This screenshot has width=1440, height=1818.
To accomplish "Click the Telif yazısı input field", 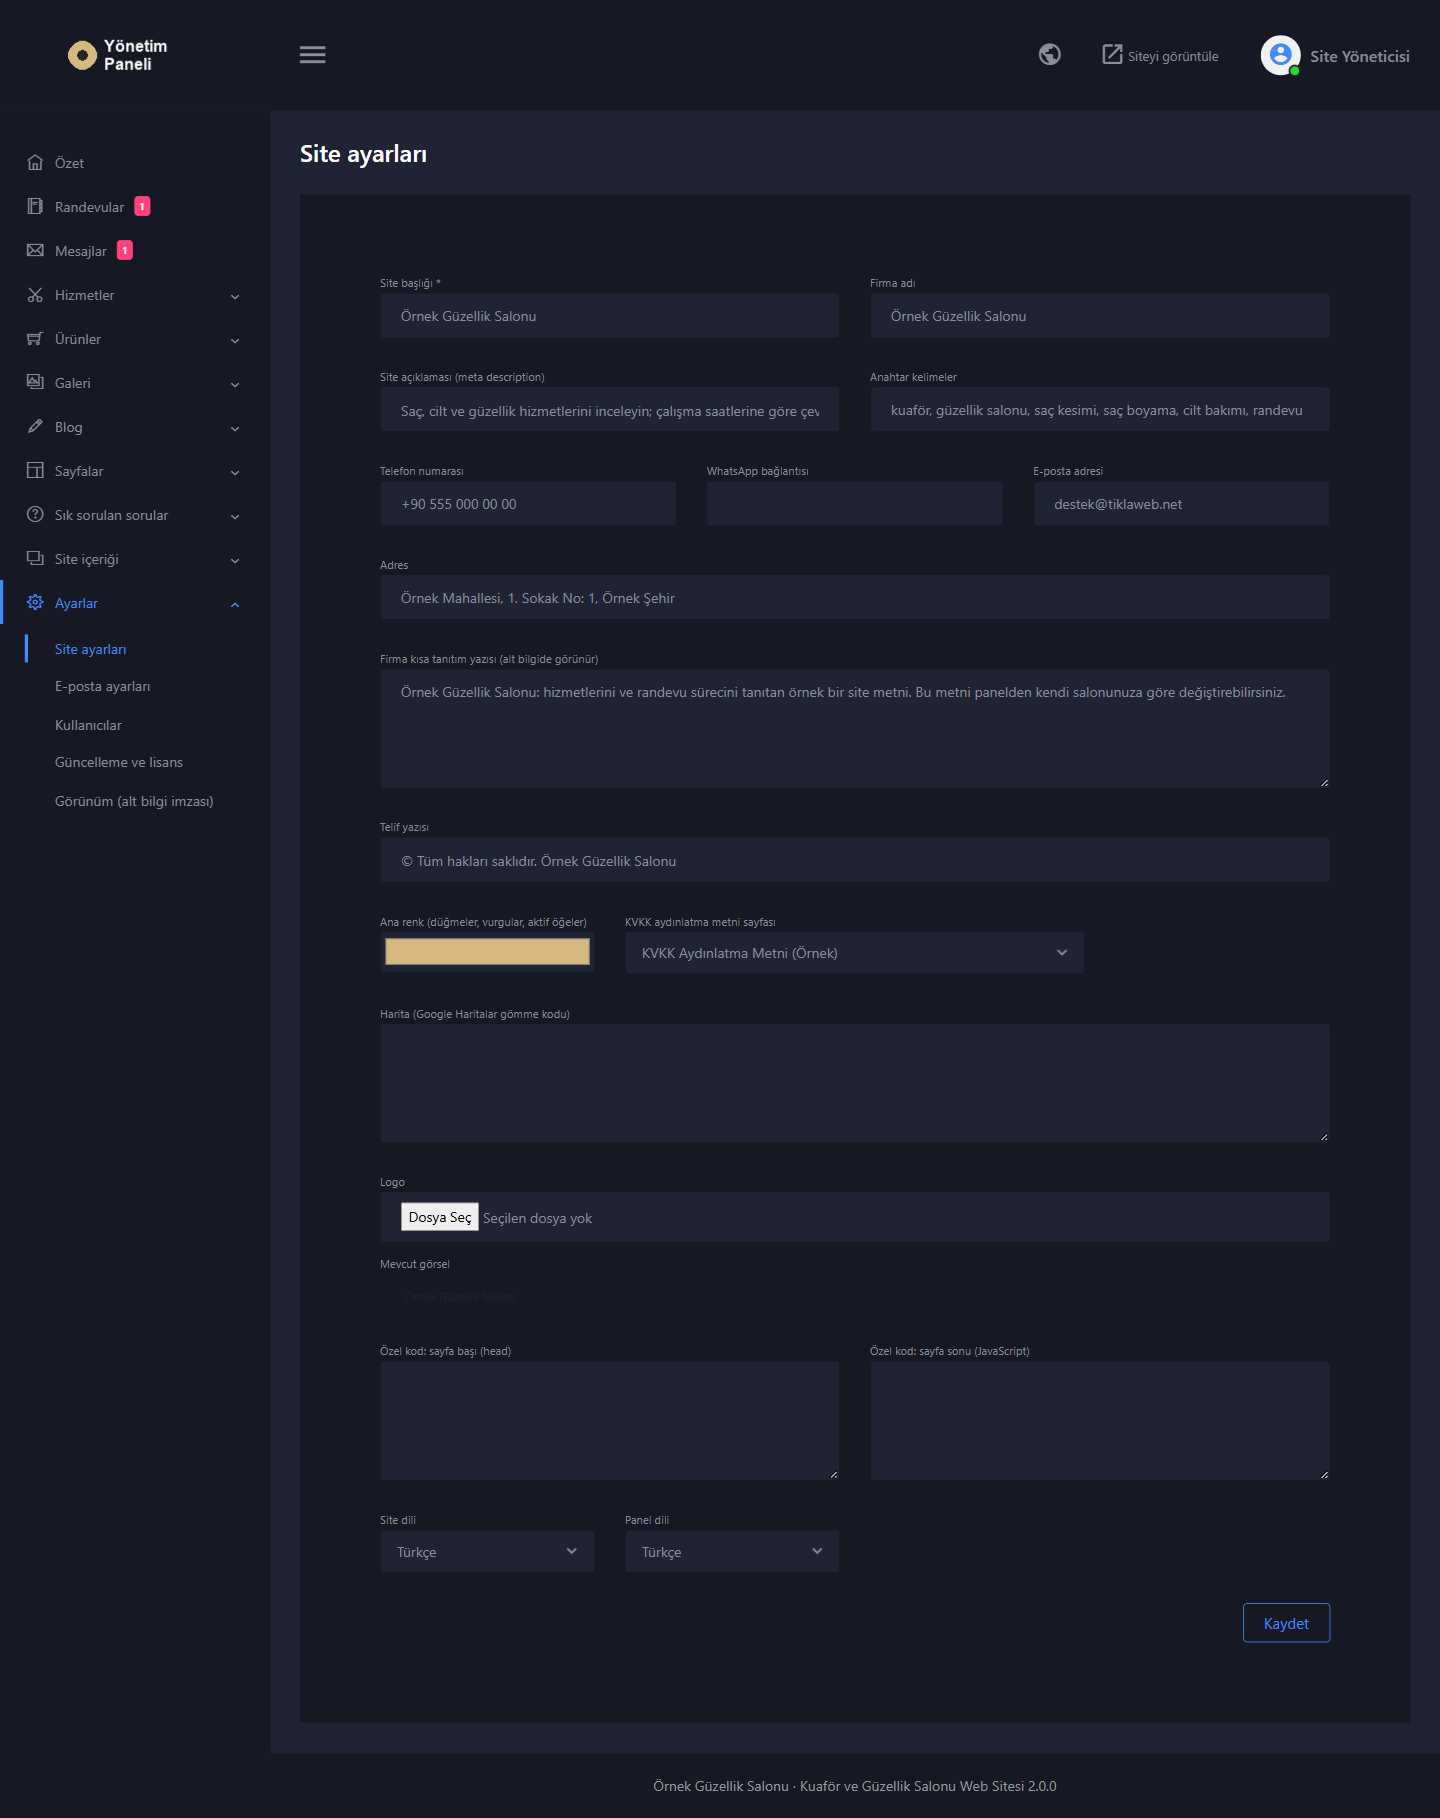I will 855,860.
